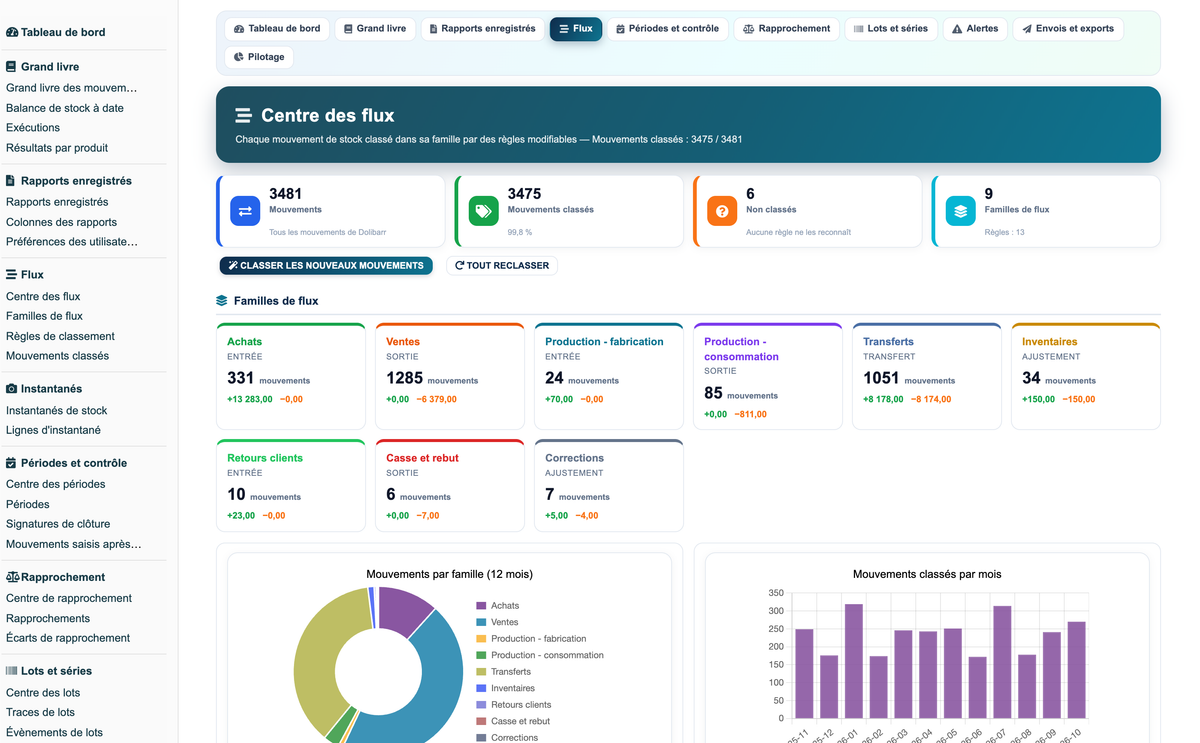
Task: Open the Corrections family card
Action: tap(609, 485)
